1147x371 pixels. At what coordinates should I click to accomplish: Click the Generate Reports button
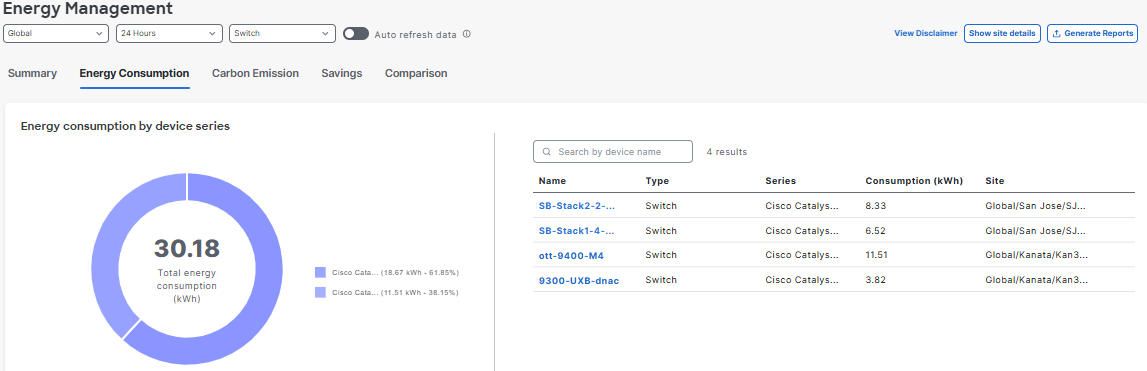[1092, 34]
